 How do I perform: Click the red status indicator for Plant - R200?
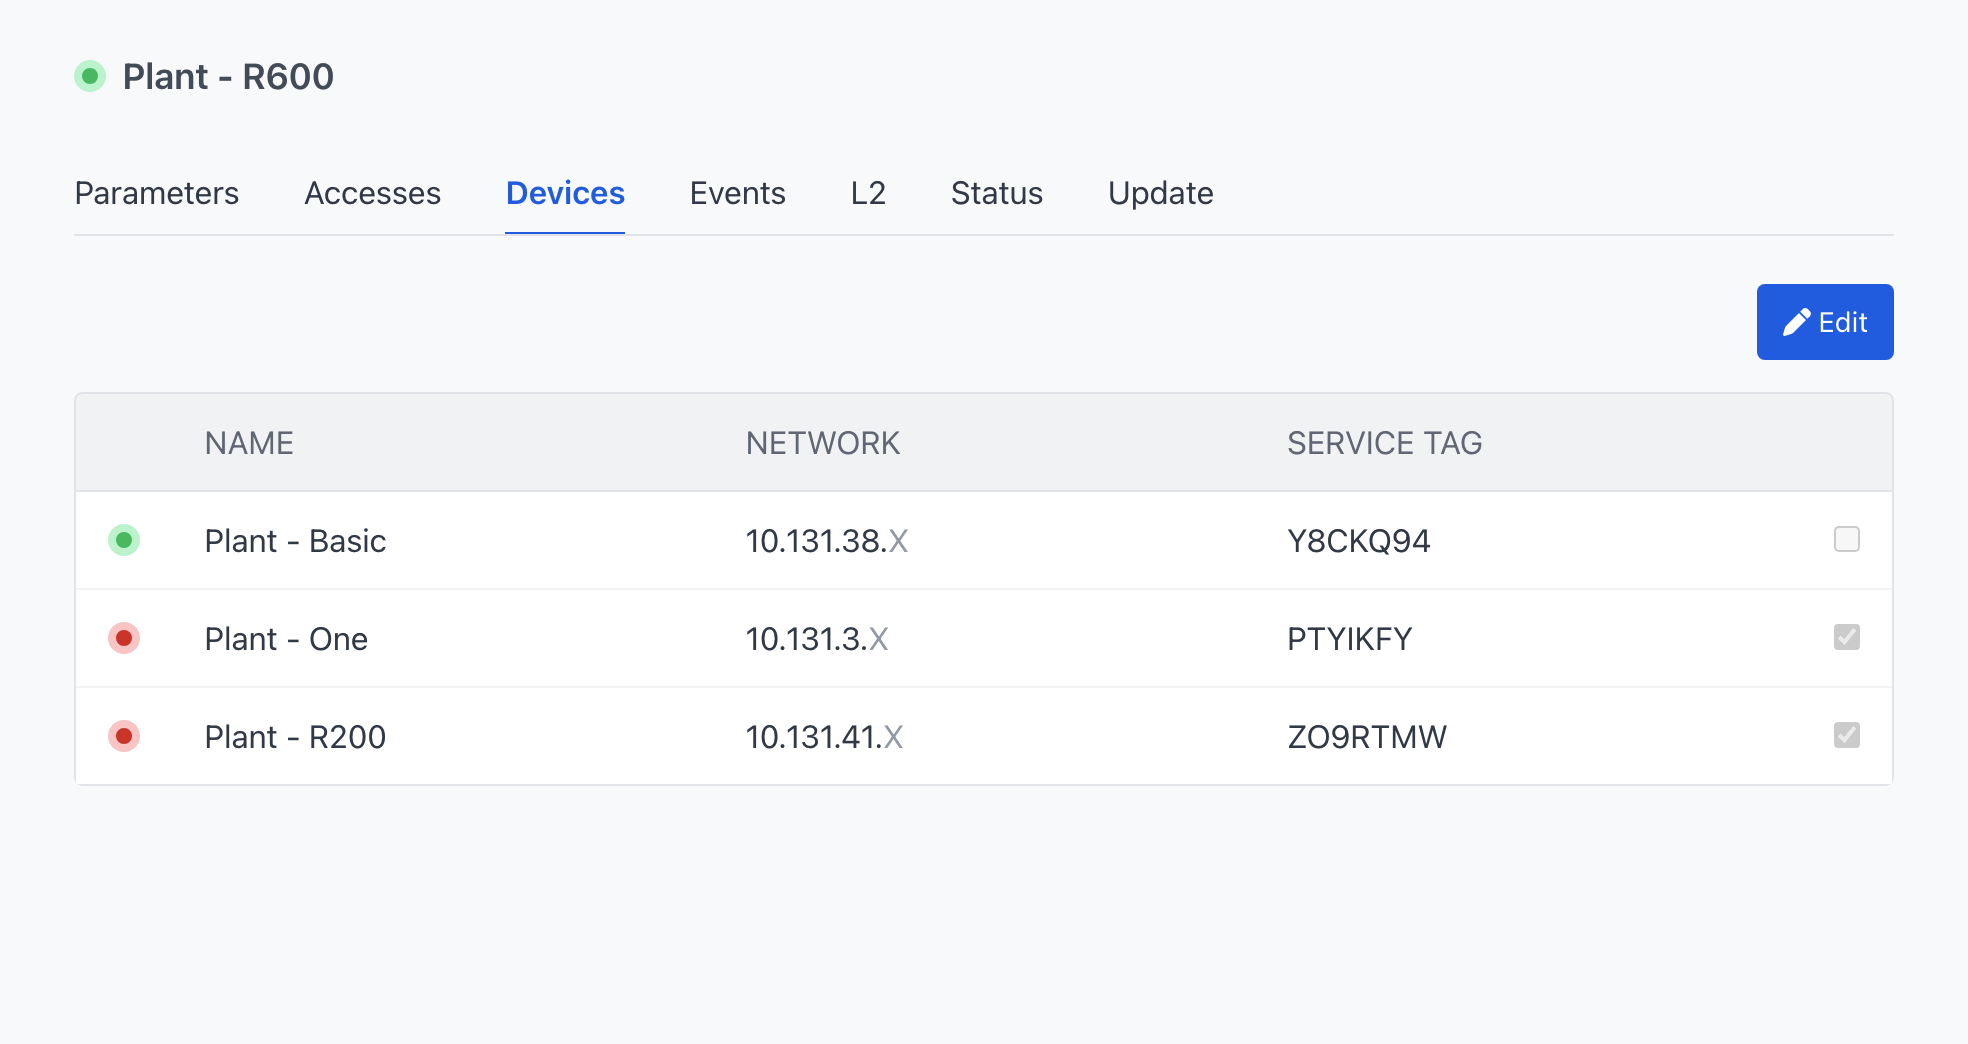point(124,736)
